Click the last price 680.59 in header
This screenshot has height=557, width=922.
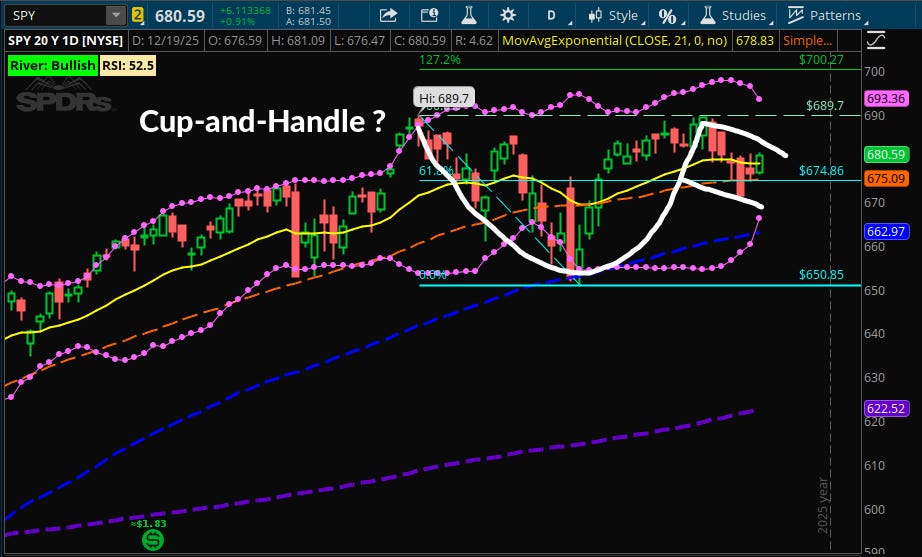click(x=180, y=15)
